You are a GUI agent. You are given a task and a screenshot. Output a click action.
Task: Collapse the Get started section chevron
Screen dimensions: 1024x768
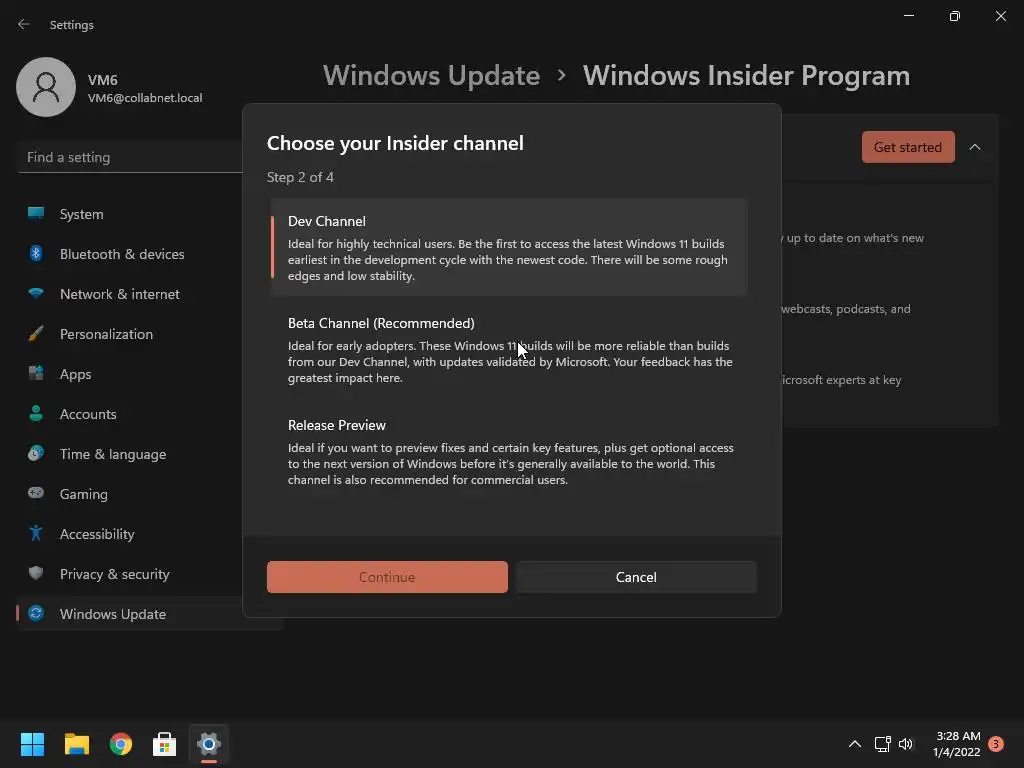[x=975, y=147]
